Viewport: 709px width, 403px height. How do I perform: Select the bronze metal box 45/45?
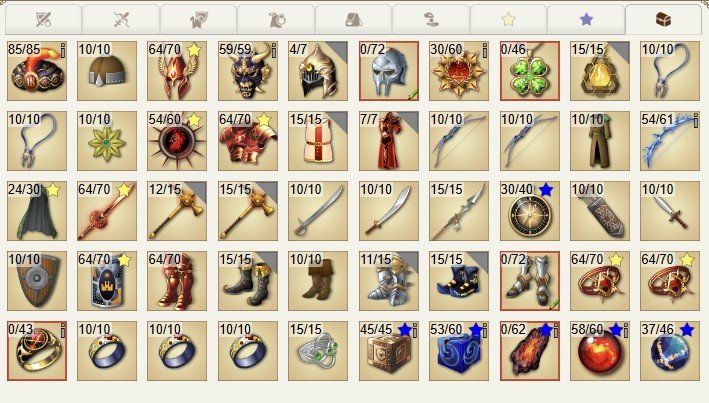(389, 351)
